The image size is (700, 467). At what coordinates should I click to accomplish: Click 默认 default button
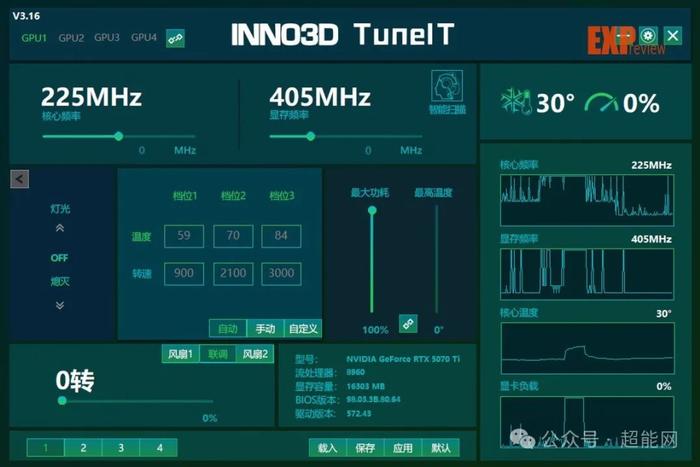pyautogui.click(x=441, y=448)
